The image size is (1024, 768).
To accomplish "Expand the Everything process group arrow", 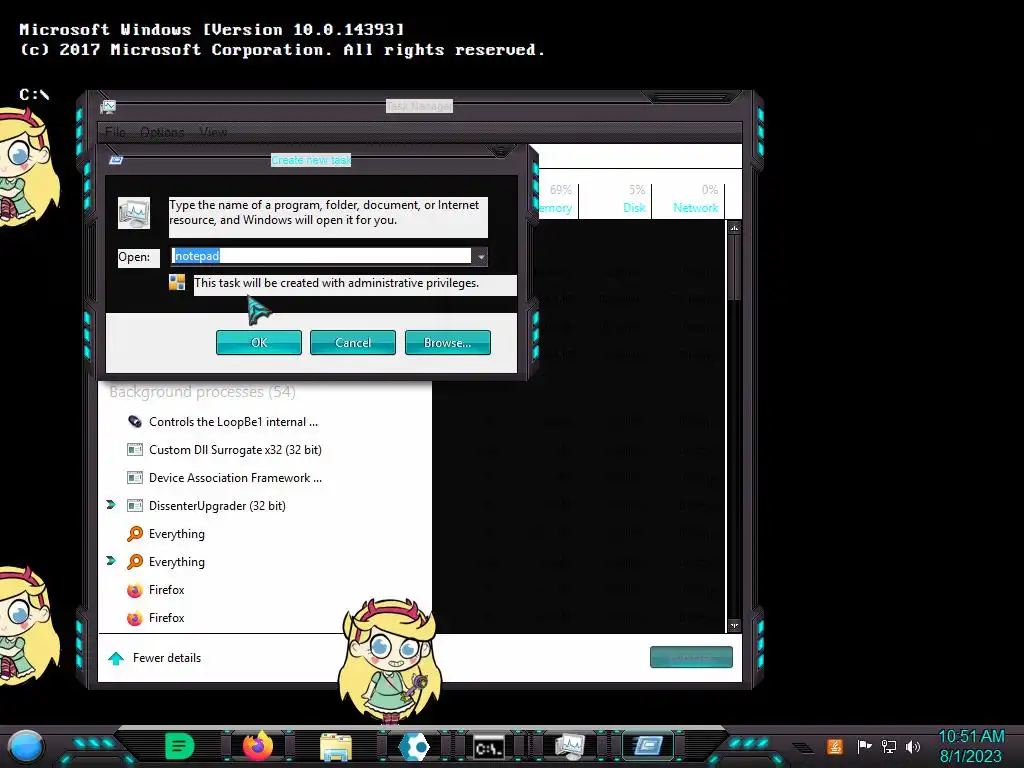I will (111, 561).
